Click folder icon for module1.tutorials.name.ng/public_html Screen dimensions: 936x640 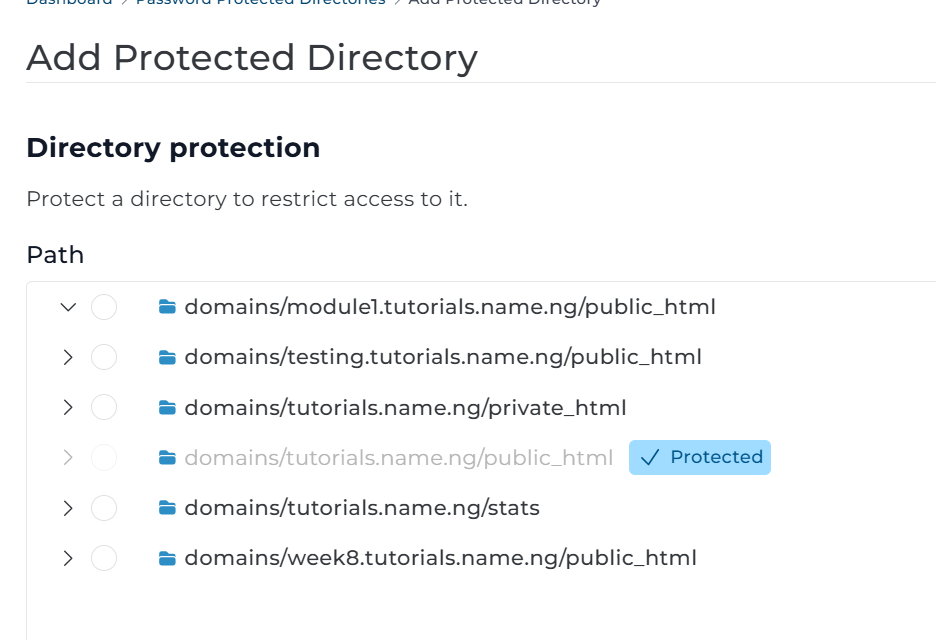[167, 307]
